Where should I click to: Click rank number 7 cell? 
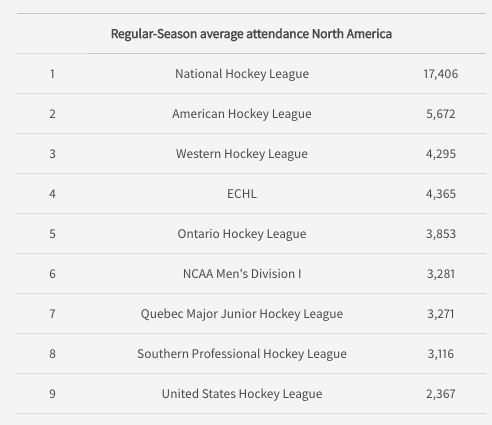[52, 314]
